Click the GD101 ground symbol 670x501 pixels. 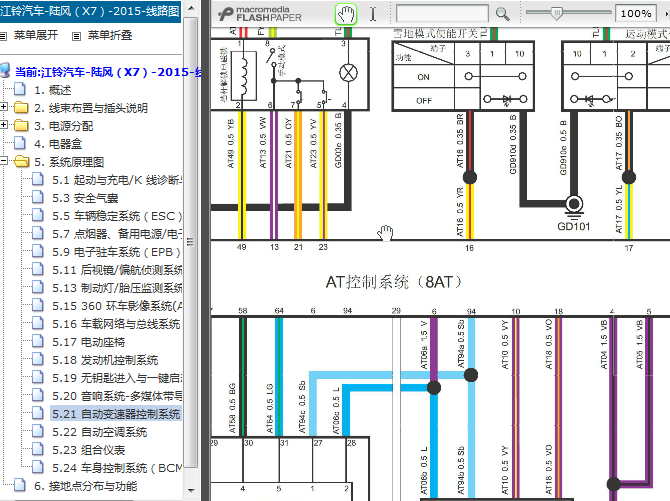[574, 205]
